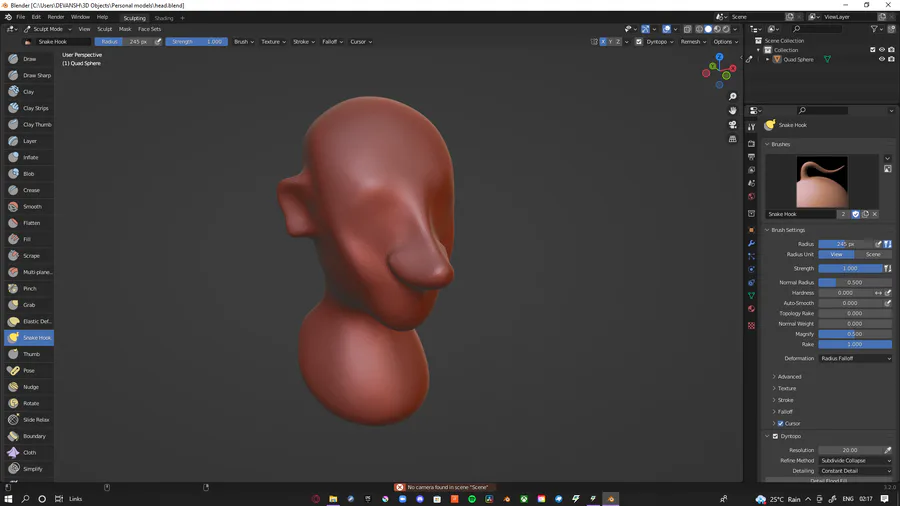Adjust the Magnify slider

(x=855, y=334)
